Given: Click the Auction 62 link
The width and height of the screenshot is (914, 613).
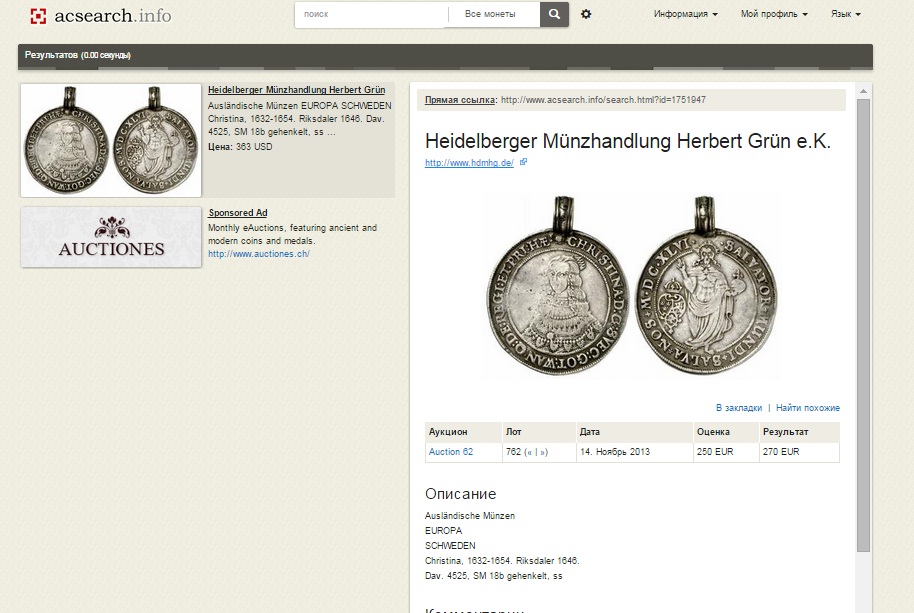Looking at the screenshot, I should pos(451,452).
